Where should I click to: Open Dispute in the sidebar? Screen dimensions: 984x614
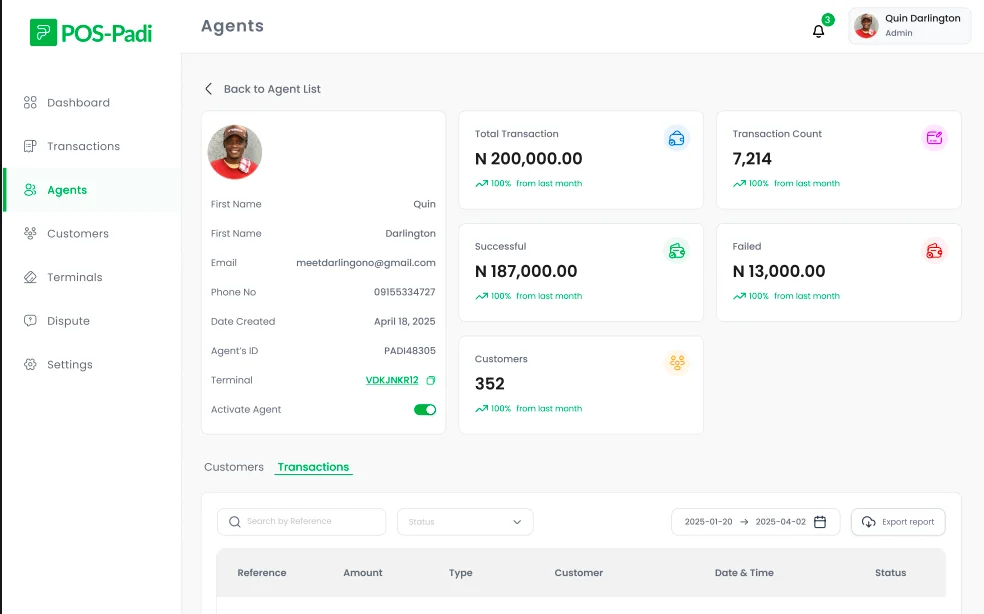[x=68, y=321]
